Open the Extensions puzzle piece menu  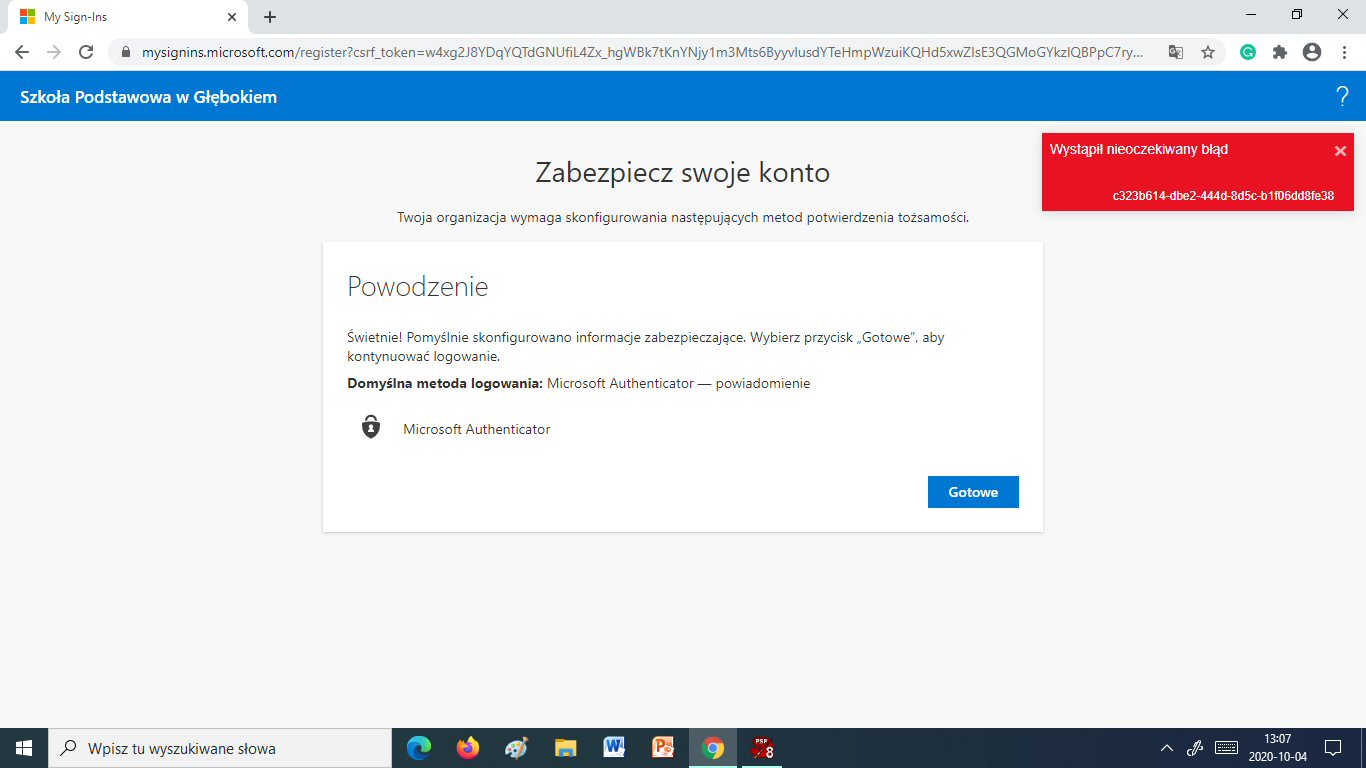coord(1280,52)
